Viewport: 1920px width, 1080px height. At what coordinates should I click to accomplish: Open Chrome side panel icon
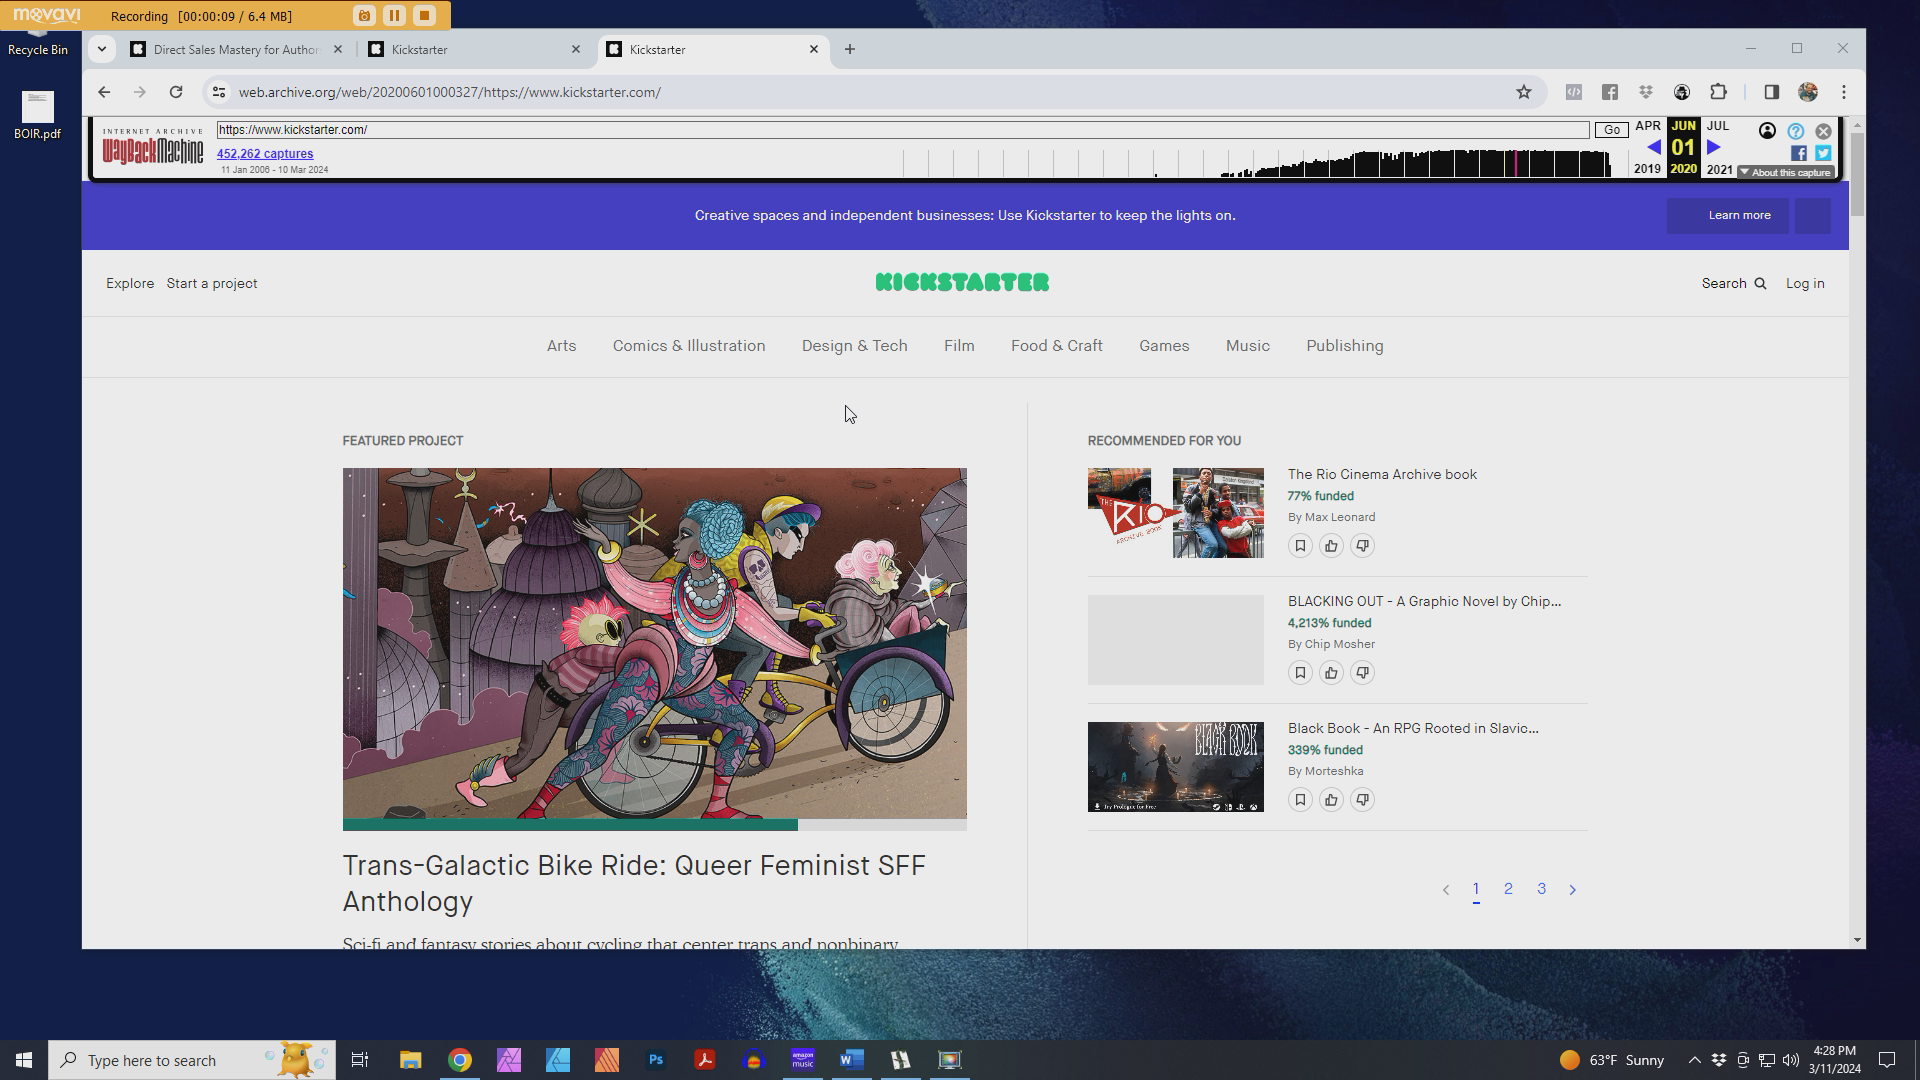click(x=1771, y=92)
